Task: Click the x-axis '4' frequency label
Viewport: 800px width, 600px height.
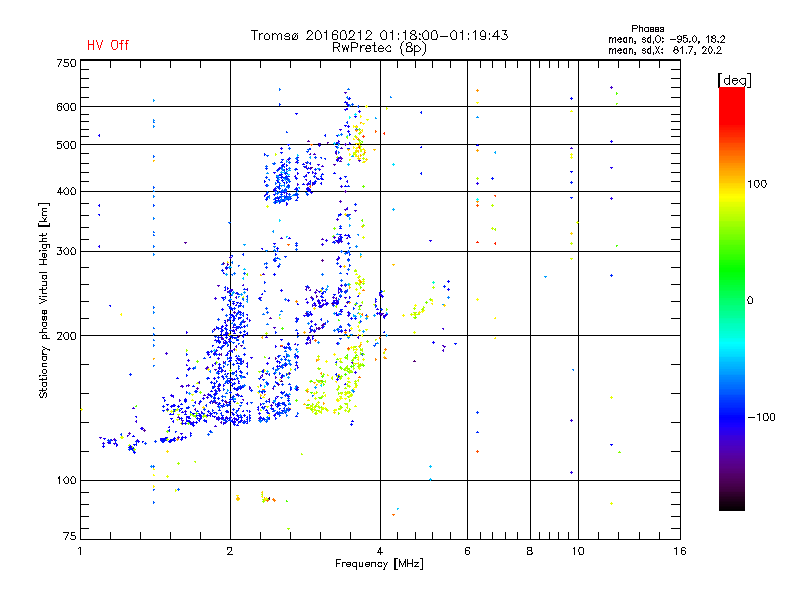Action: (380, 551)
